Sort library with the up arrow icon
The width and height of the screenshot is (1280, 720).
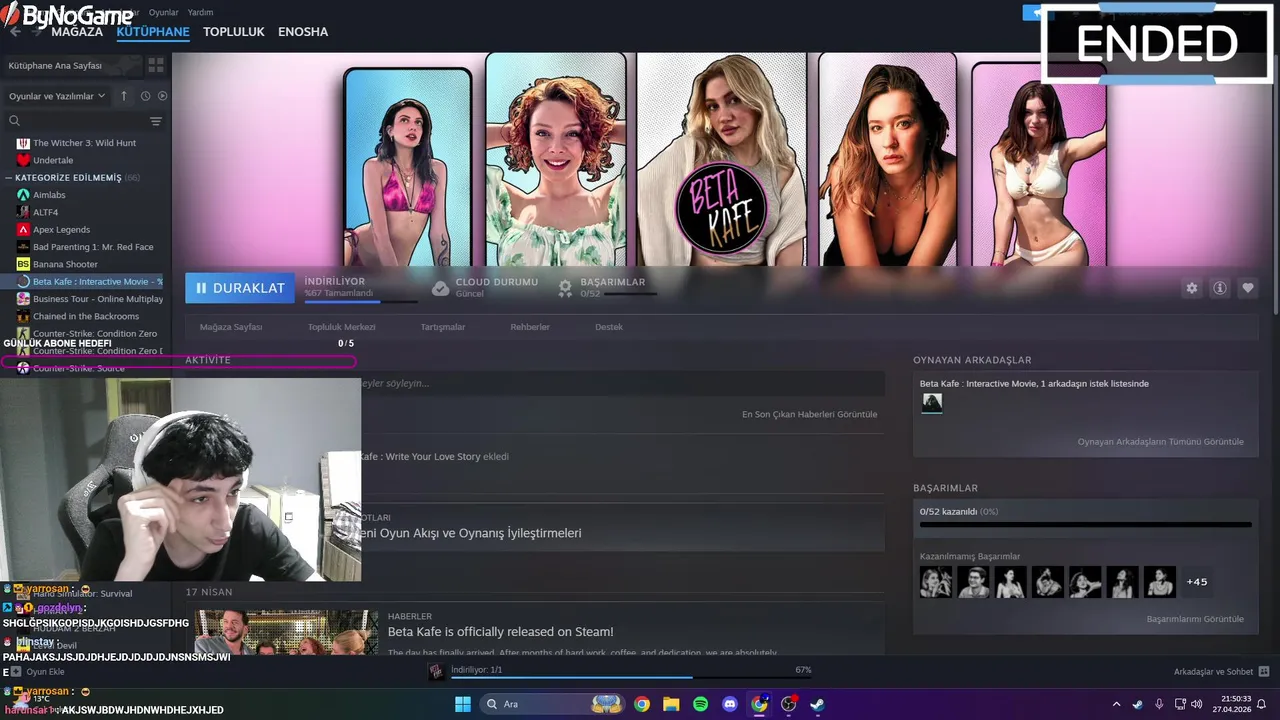click(124, 96)
